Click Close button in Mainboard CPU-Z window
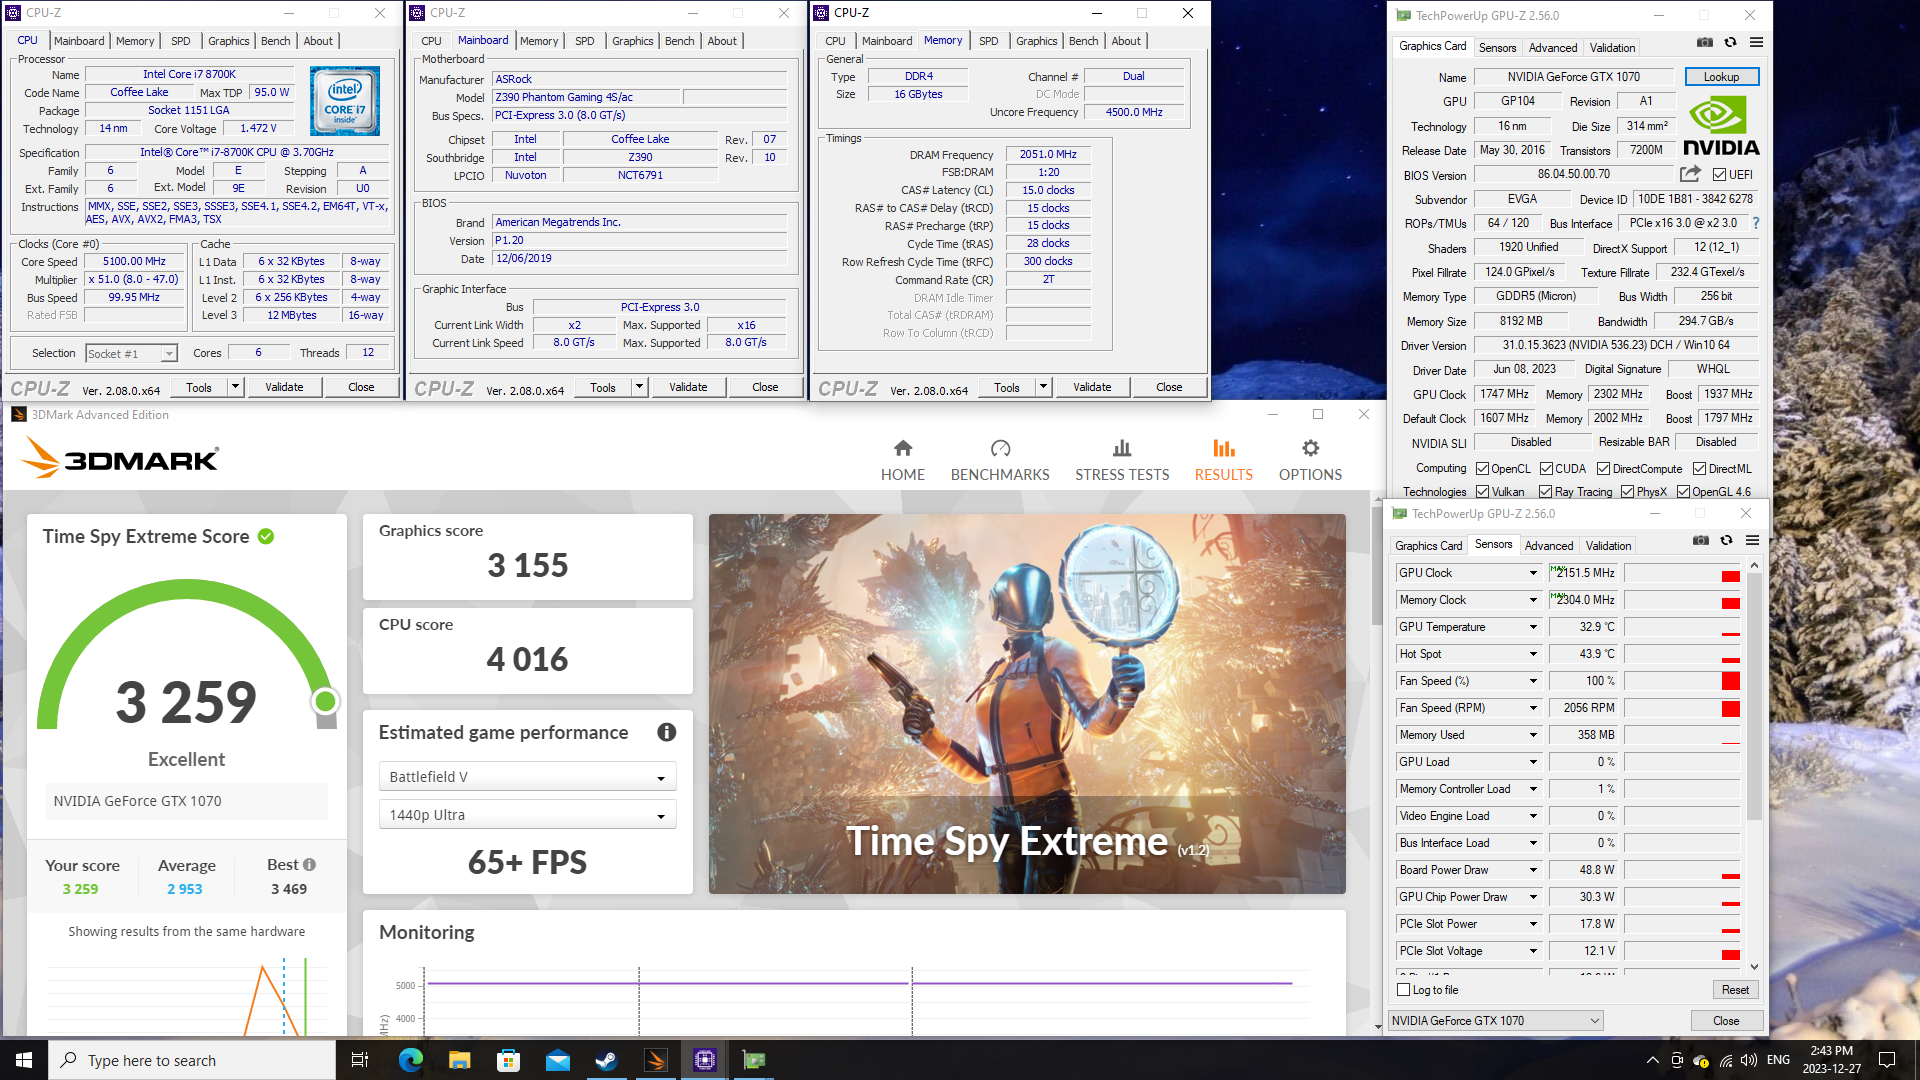 point(765,387)
